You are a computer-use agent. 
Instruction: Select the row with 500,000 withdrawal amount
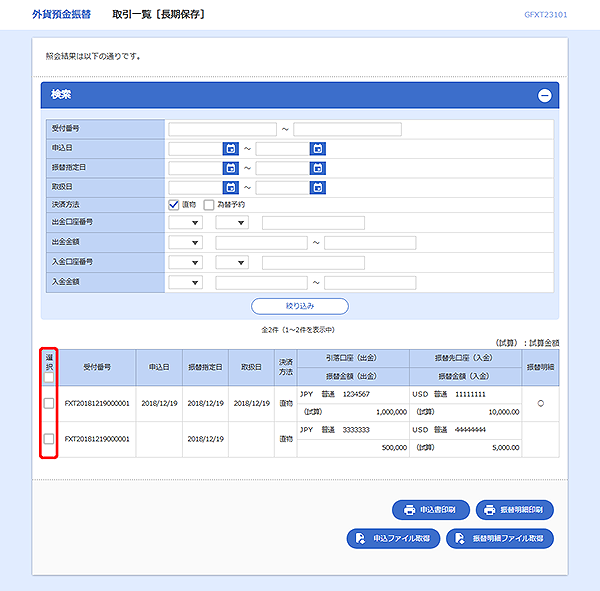pos(49,439)
